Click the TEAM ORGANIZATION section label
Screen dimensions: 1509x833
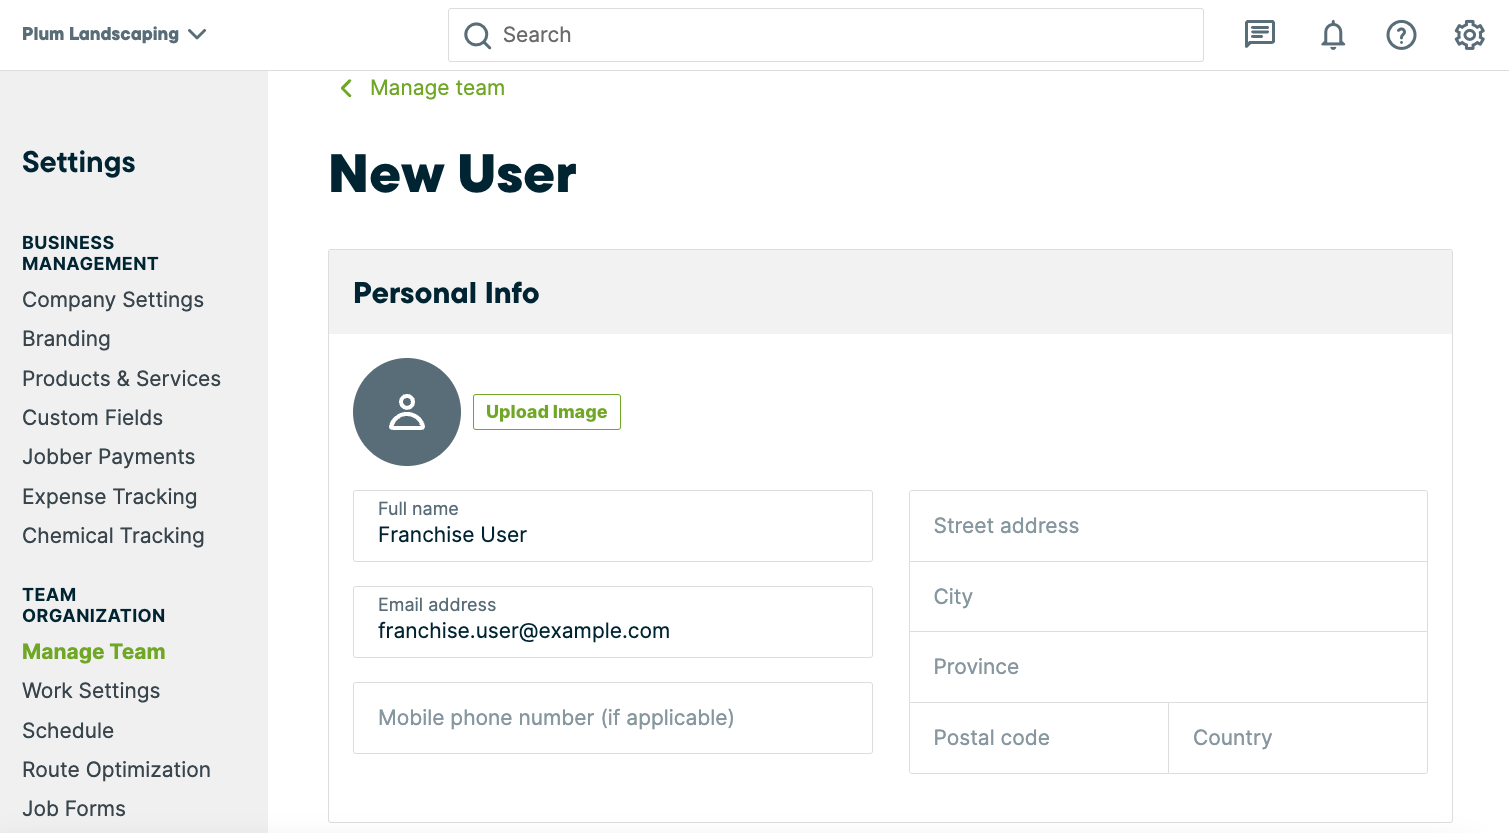point(94,605)
